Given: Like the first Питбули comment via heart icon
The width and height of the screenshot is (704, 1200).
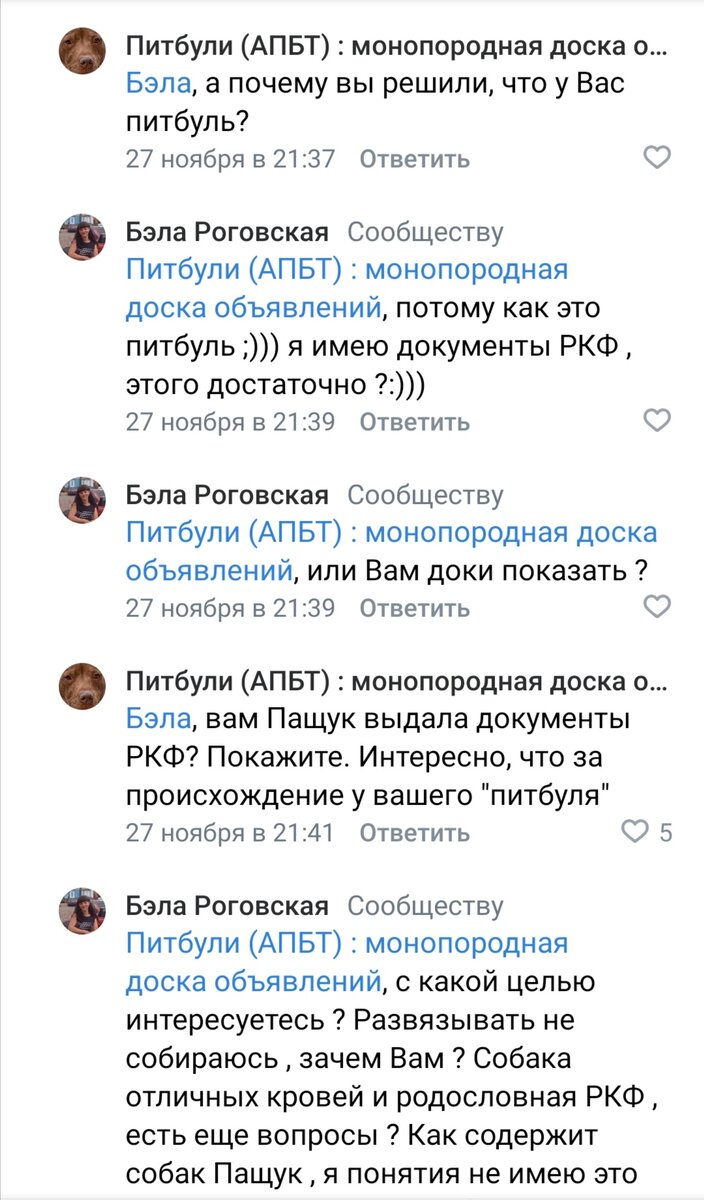Looking at the screenshot, I should [659, 157].
